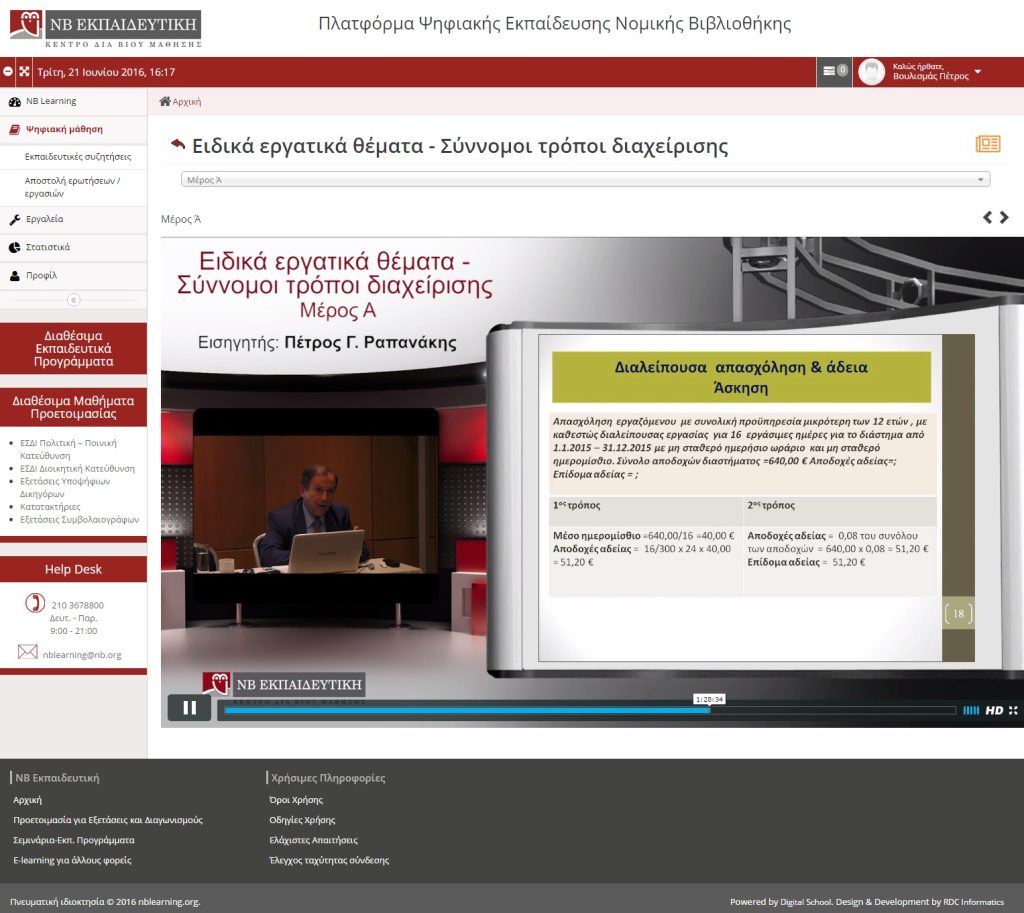Toggle HD quality in the video player
The width and height of the screenshot is (1024, 913).
[994, 710]
